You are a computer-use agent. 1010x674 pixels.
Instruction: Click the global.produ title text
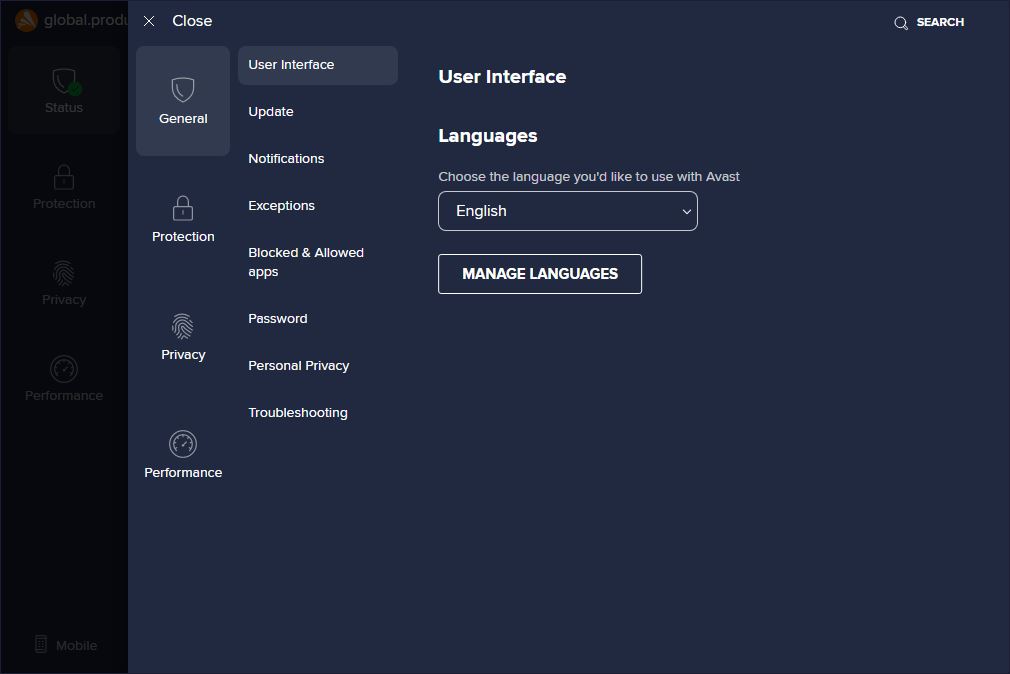tap(86, 21)
